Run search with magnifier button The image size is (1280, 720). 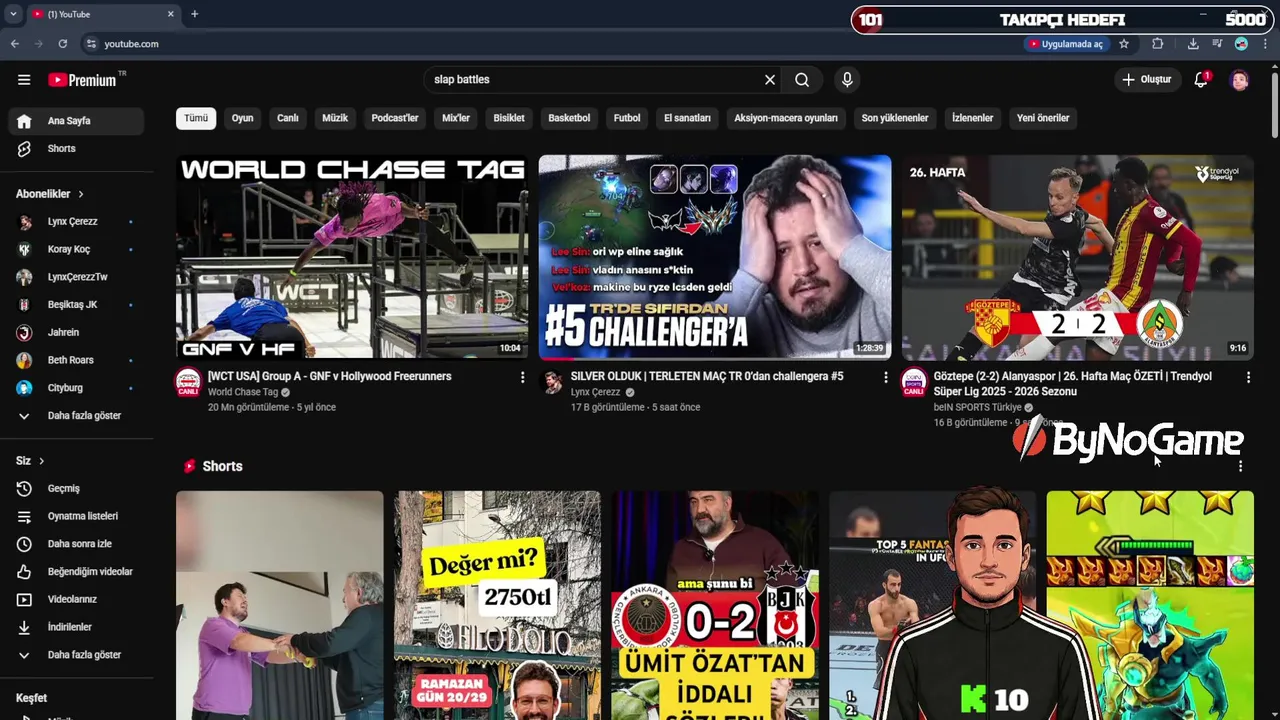tap(802, 80)
